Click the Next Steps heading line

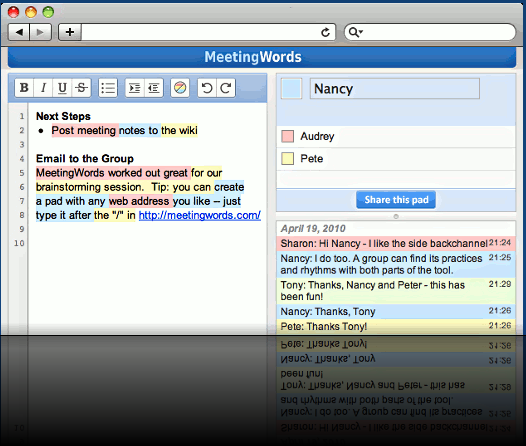point(63,116)
